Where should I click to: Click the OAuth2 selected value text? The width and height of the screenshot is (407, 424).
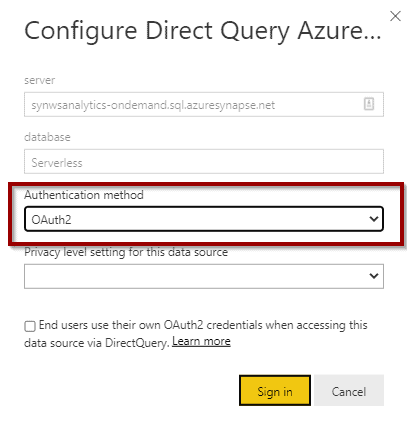51,220
